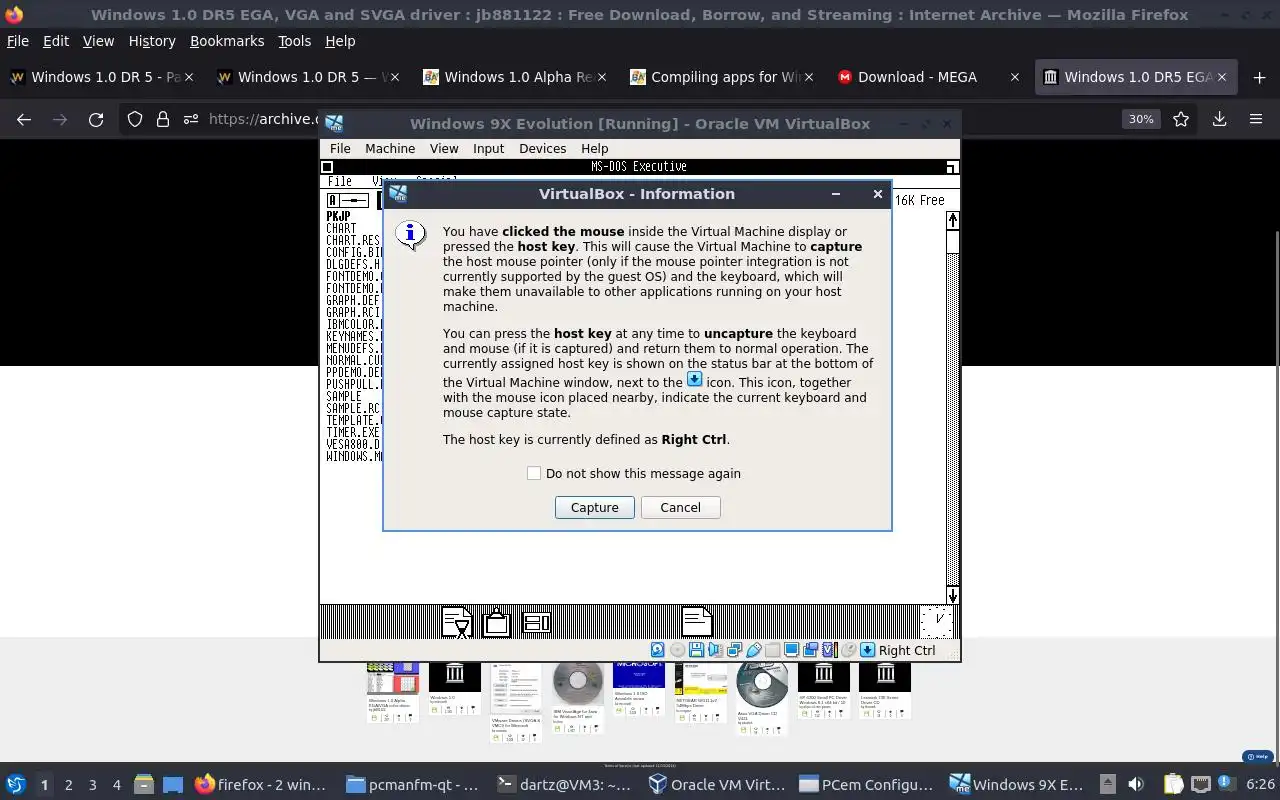The height and width of the screenshot is (800, 1280).
Task: Click the minimized window-layout icon in guest
Action: tap(537, 622)
